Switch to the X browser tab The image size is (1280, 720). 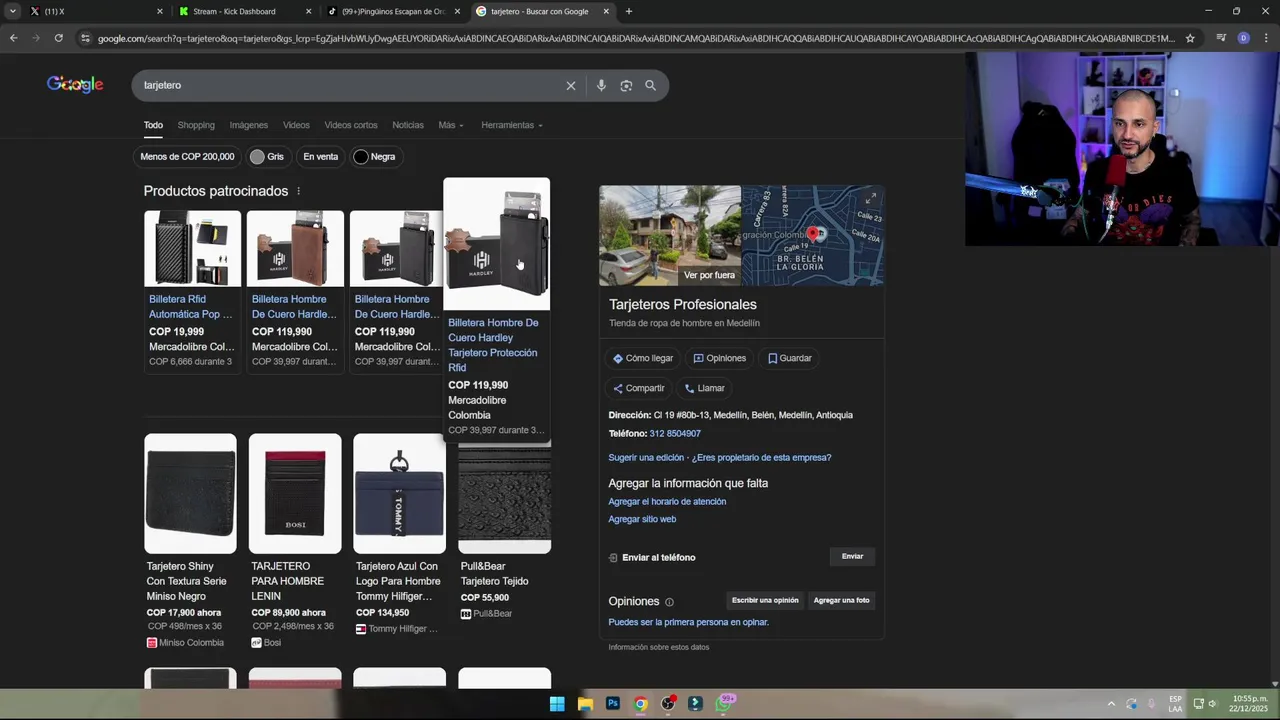pyautogui.click(x=95, y=11)
